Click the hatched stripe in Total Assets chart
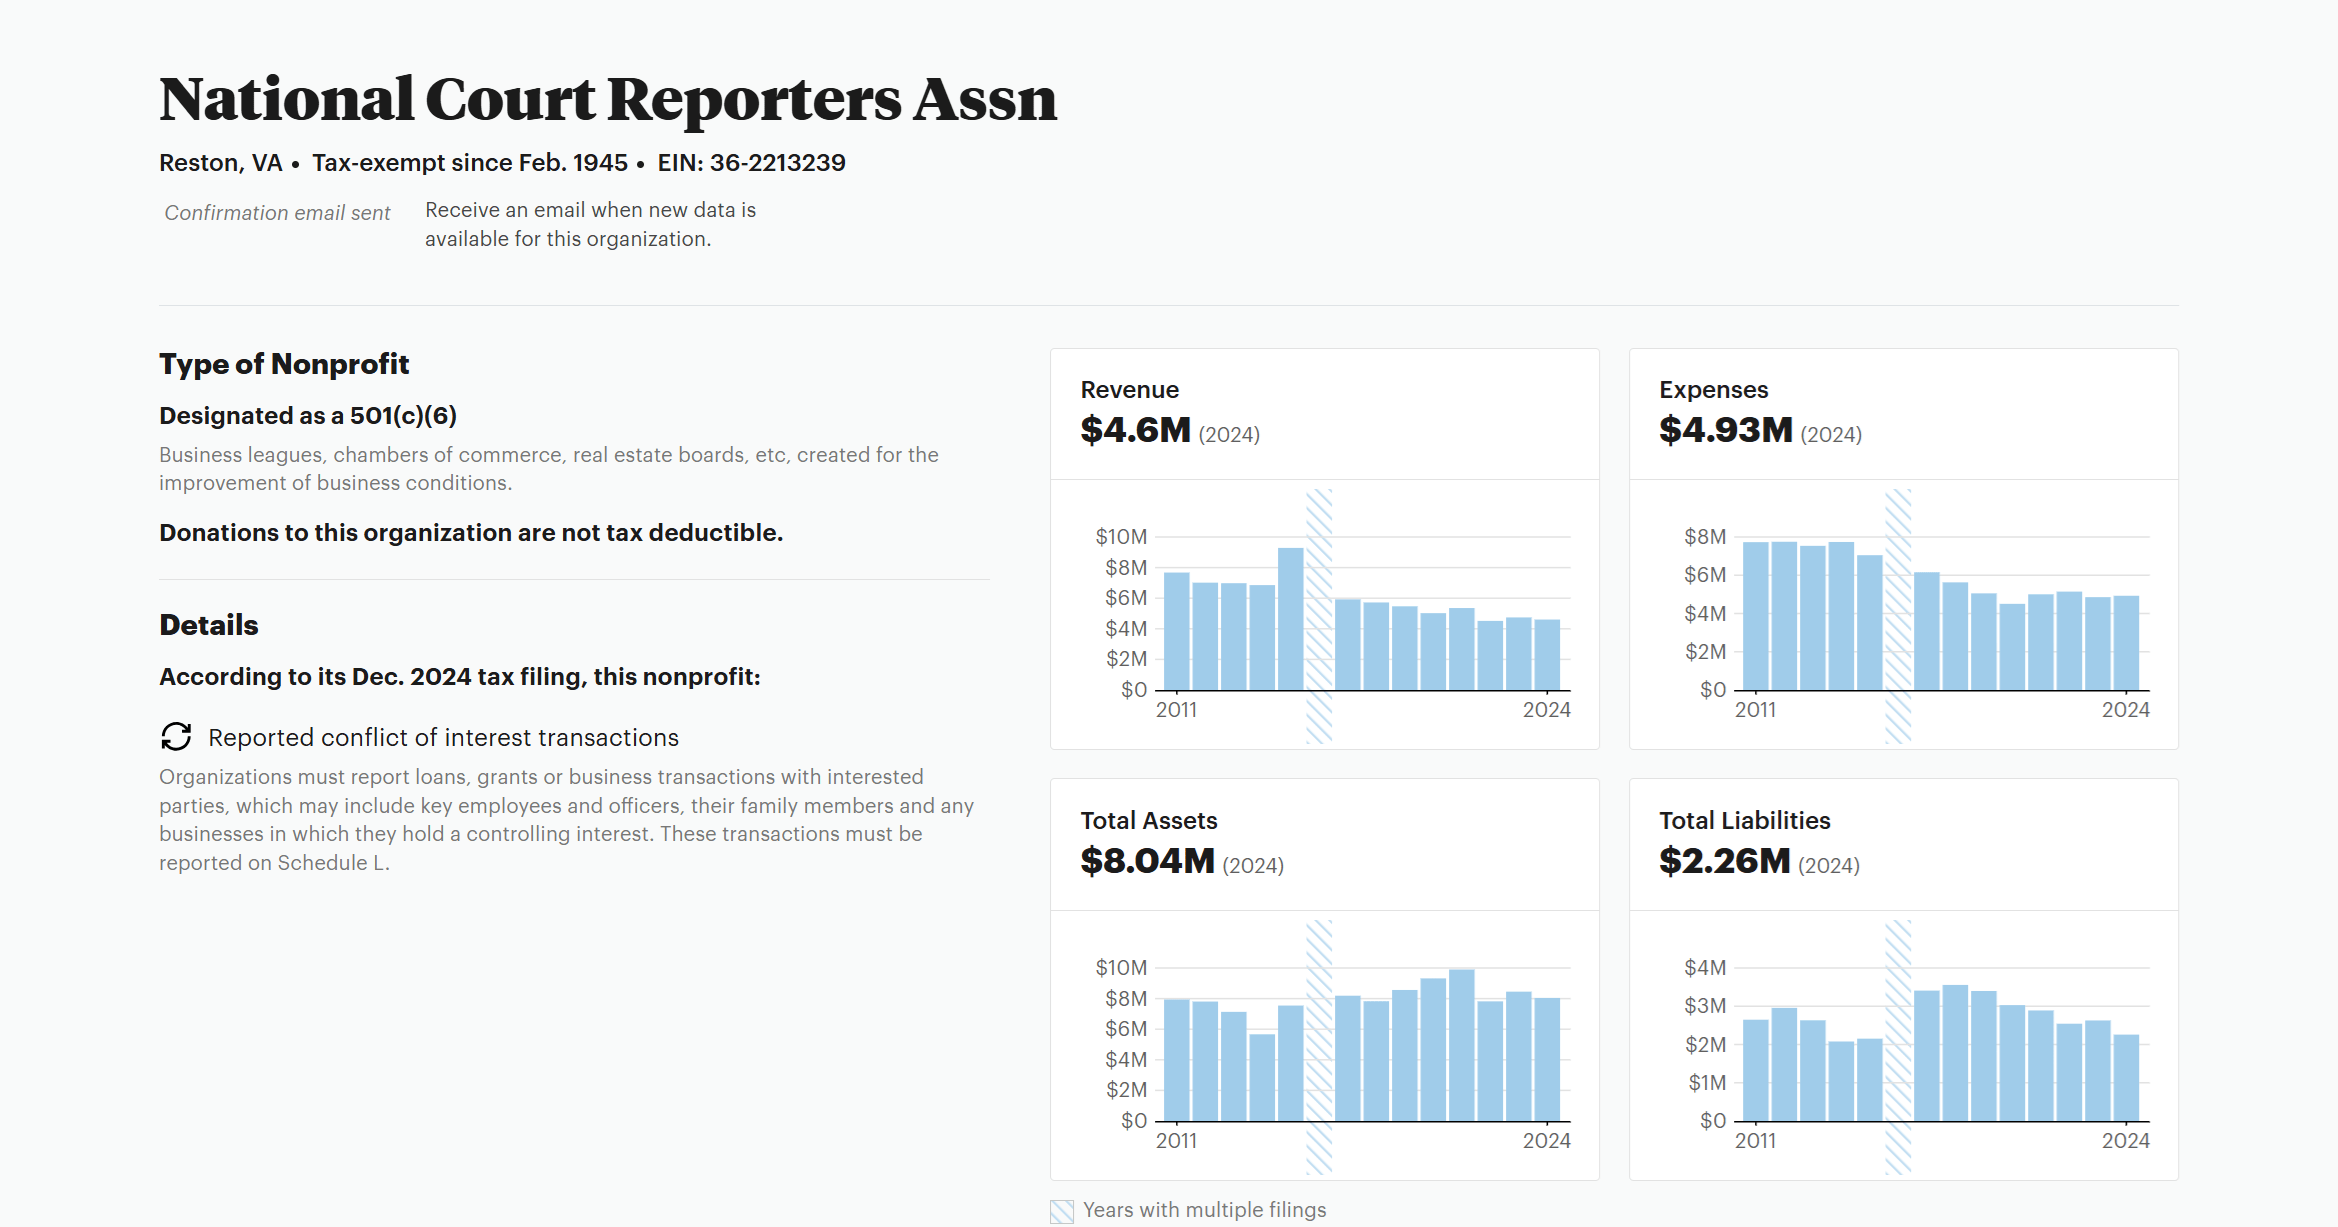The width and height of the screenshot is (2338, 1227). [1319, 1046]
